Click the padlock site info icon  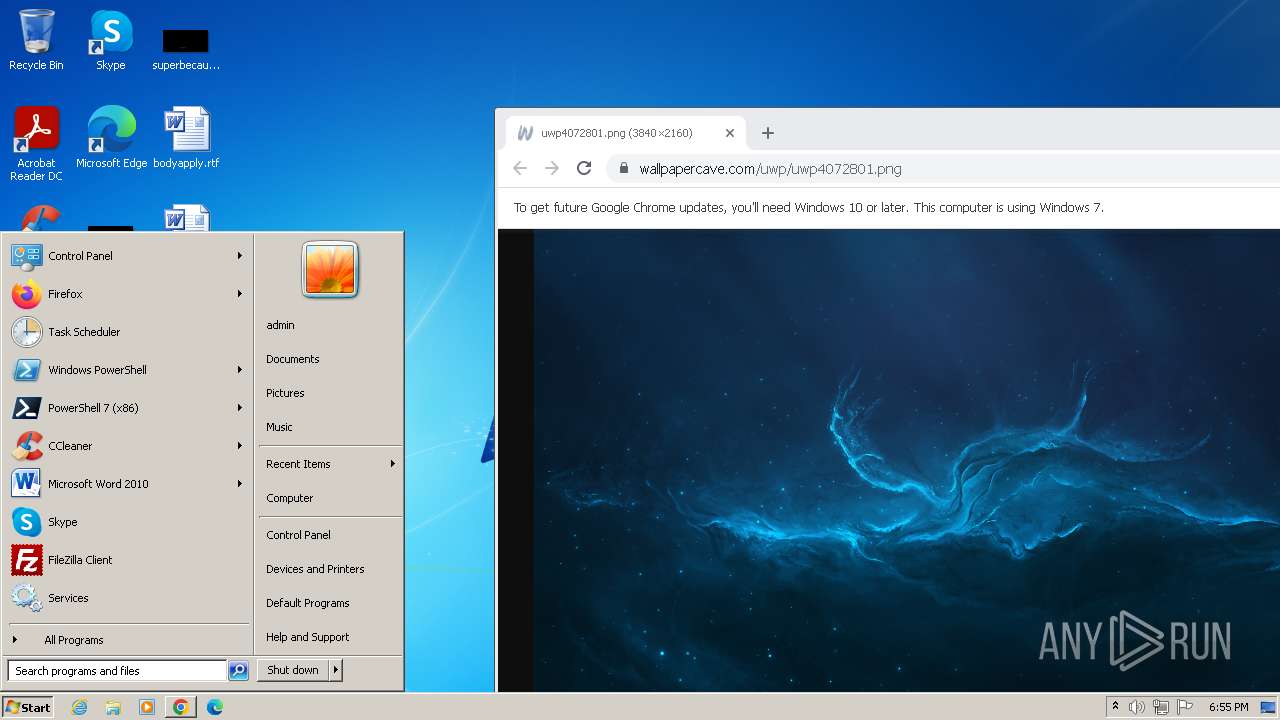click(624, 168)
